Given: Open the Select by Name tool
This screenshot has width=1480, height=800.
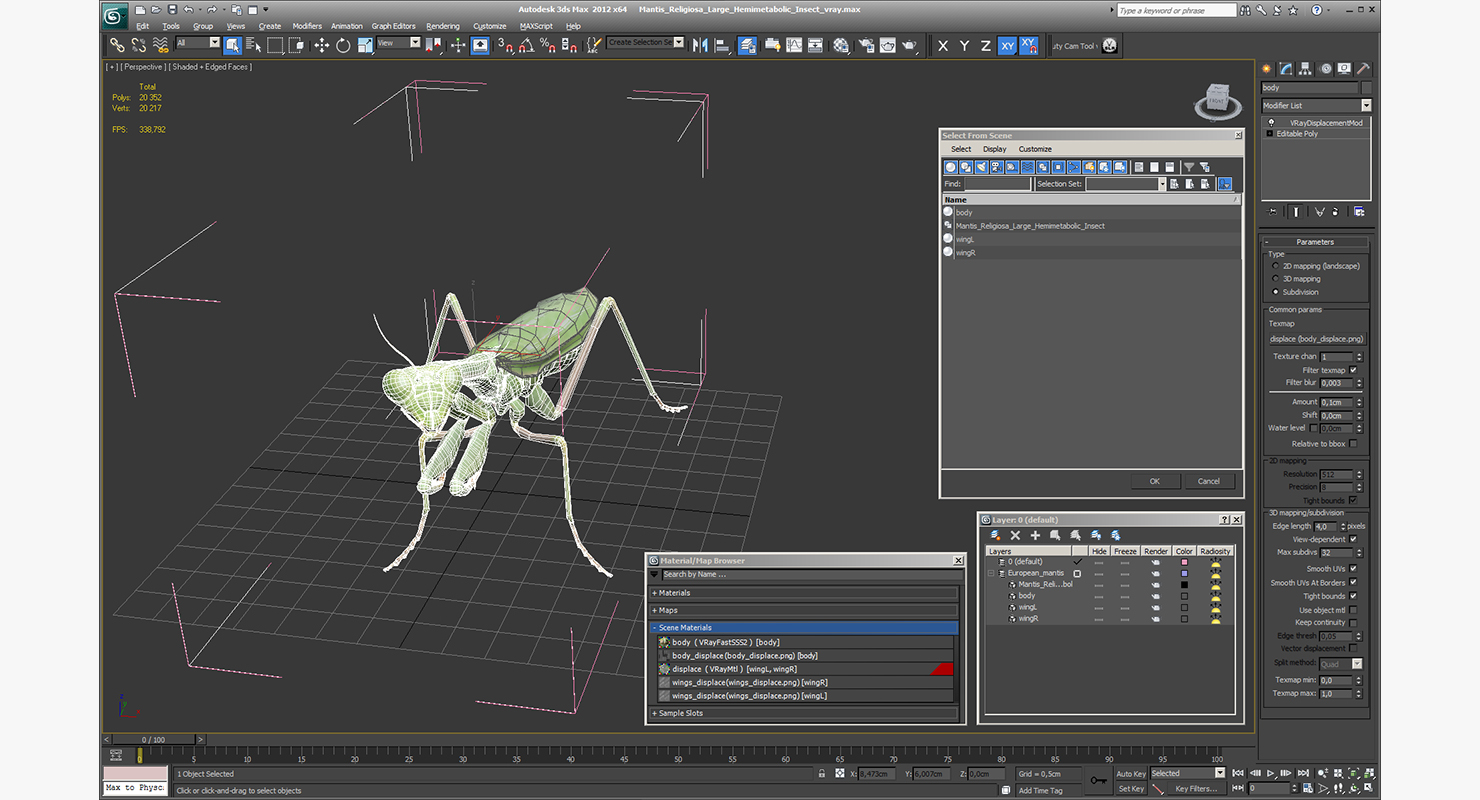Looking at the screenshot, I should (x=253, y=45).
